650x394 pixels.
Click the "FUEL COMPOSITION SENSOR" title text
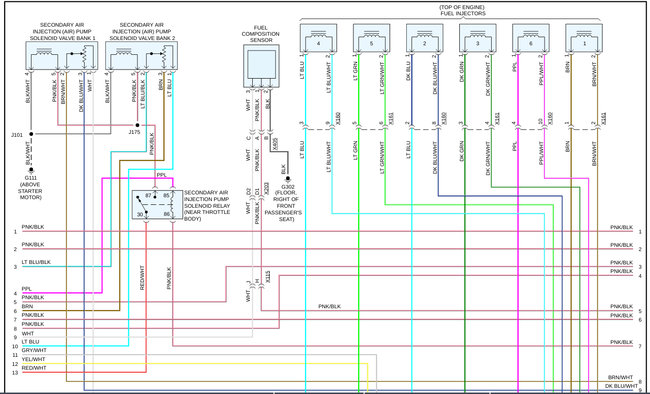pos(261,34)
